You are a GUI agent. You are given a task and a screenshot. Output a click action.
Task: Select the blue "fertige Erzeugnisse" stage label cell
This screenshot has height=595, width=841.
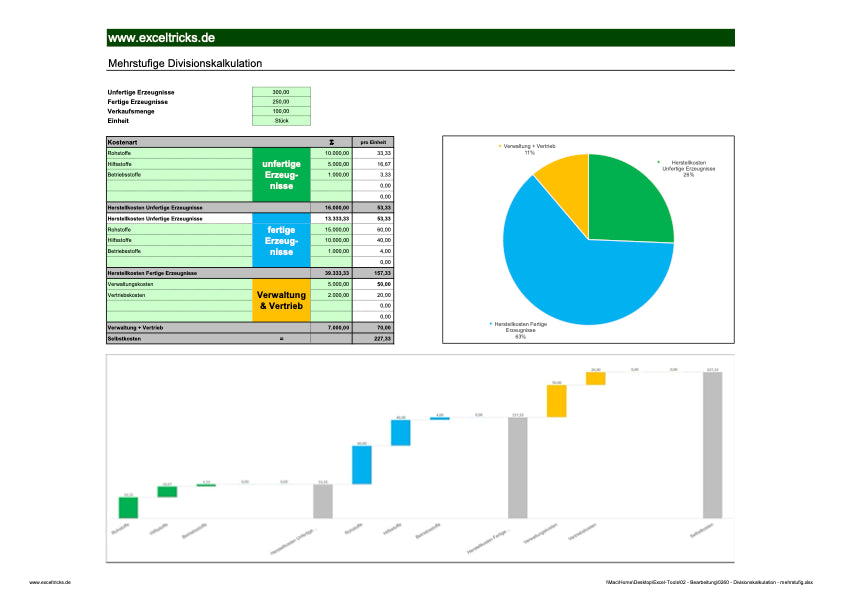(x=282, y=240)
